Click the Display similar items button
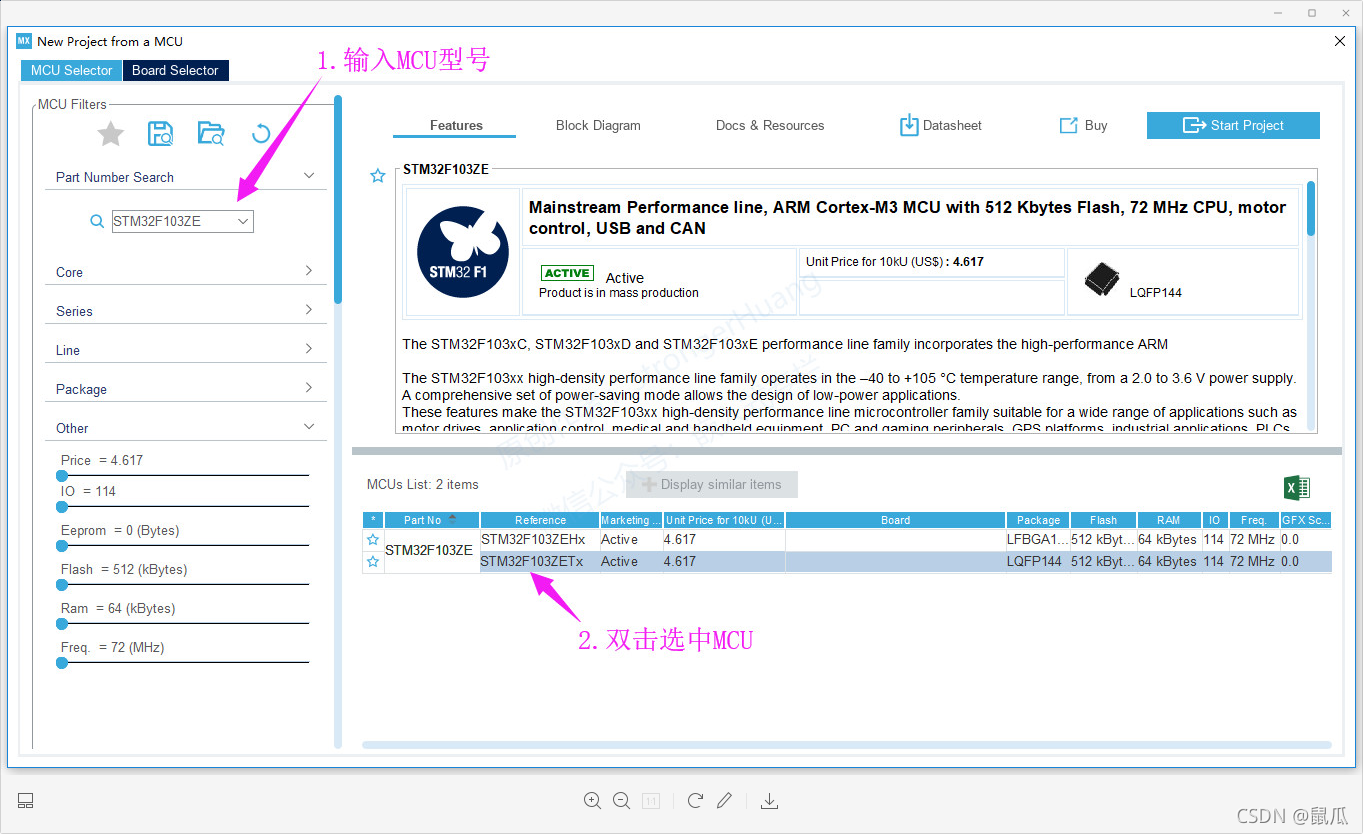 [712, 484]
